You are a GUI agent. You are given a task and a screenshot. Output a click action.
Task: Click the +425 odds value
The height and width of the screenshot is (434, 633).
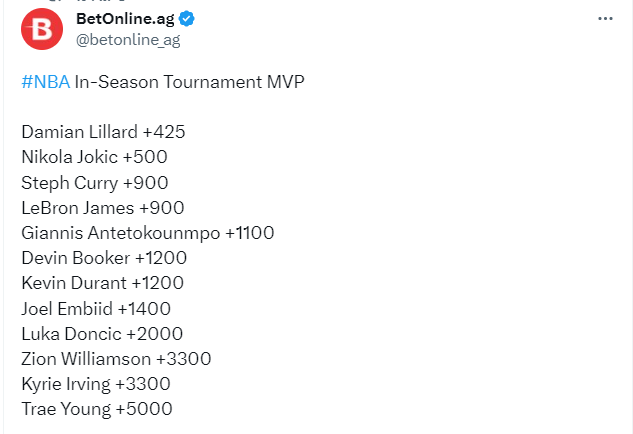166,131
